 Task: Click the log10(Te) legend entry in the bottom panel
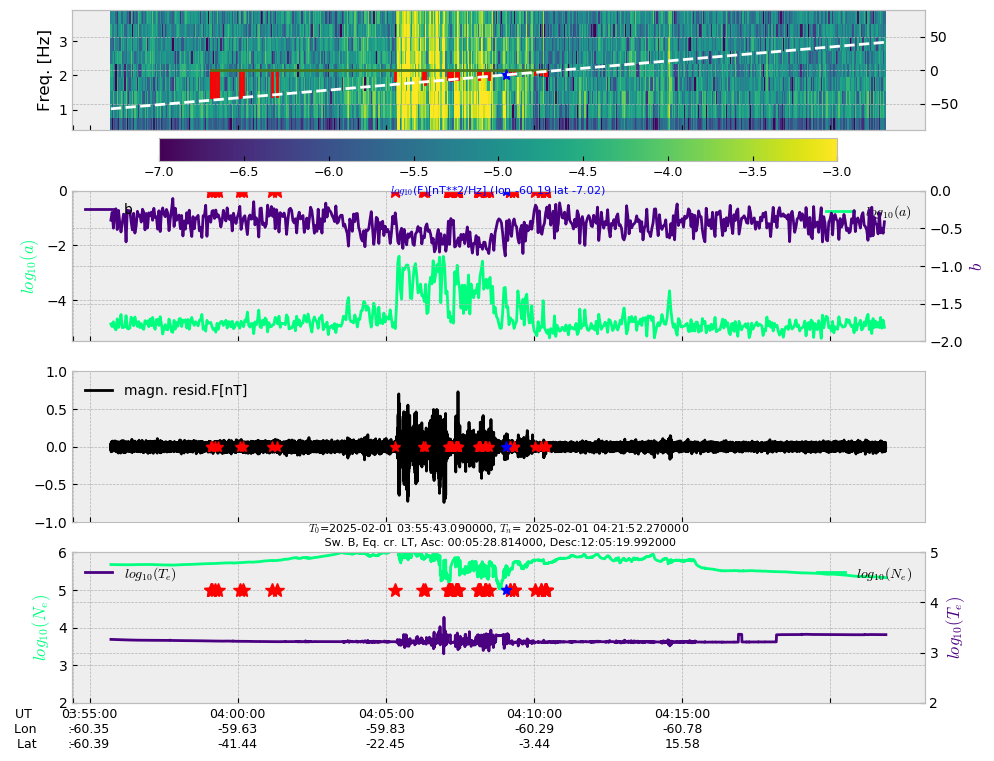(x=131, y=574)
